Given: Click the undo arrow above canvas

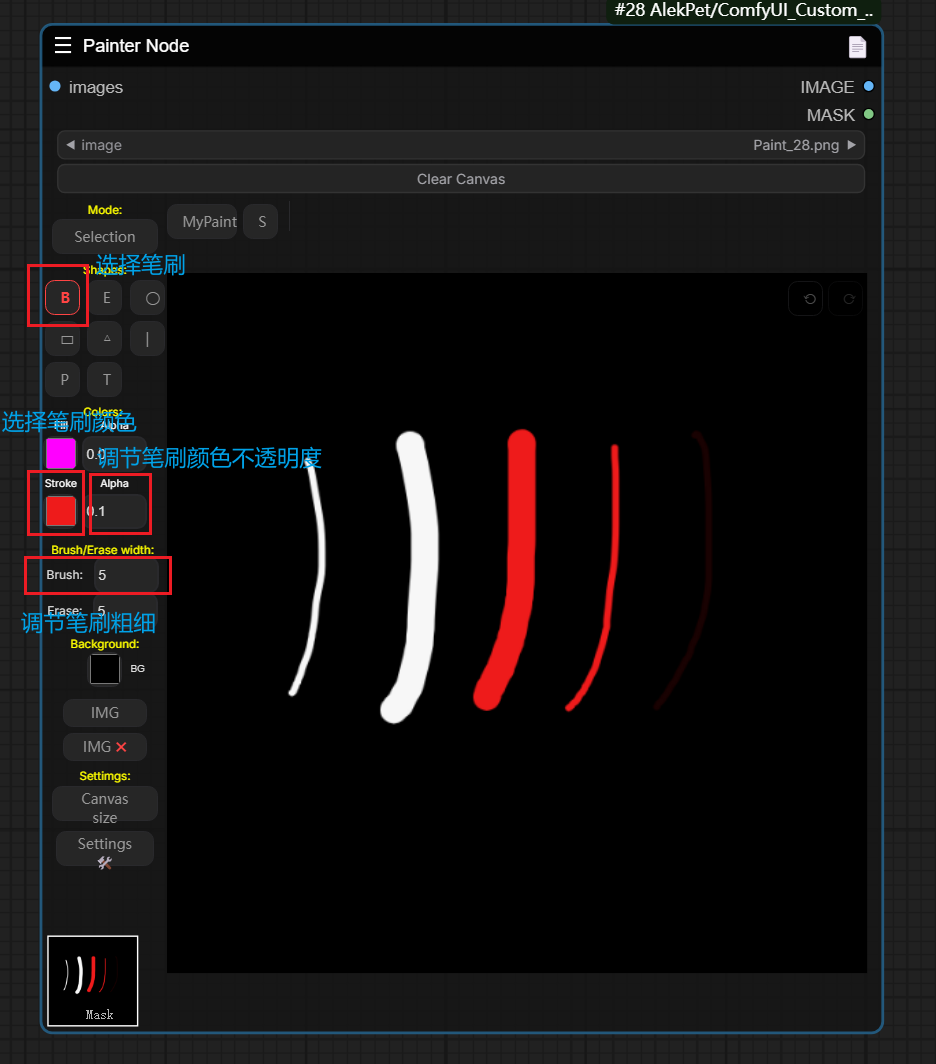Looking at the screenshot, I should tap(806, 299).
